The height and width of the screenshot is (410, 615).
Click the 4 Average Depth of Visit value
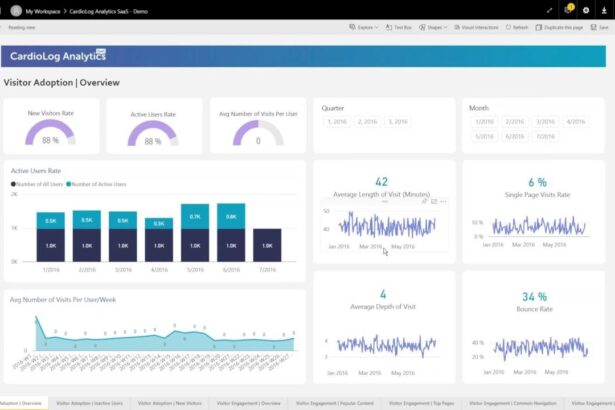pyautogui.click(x=383, y=294)
